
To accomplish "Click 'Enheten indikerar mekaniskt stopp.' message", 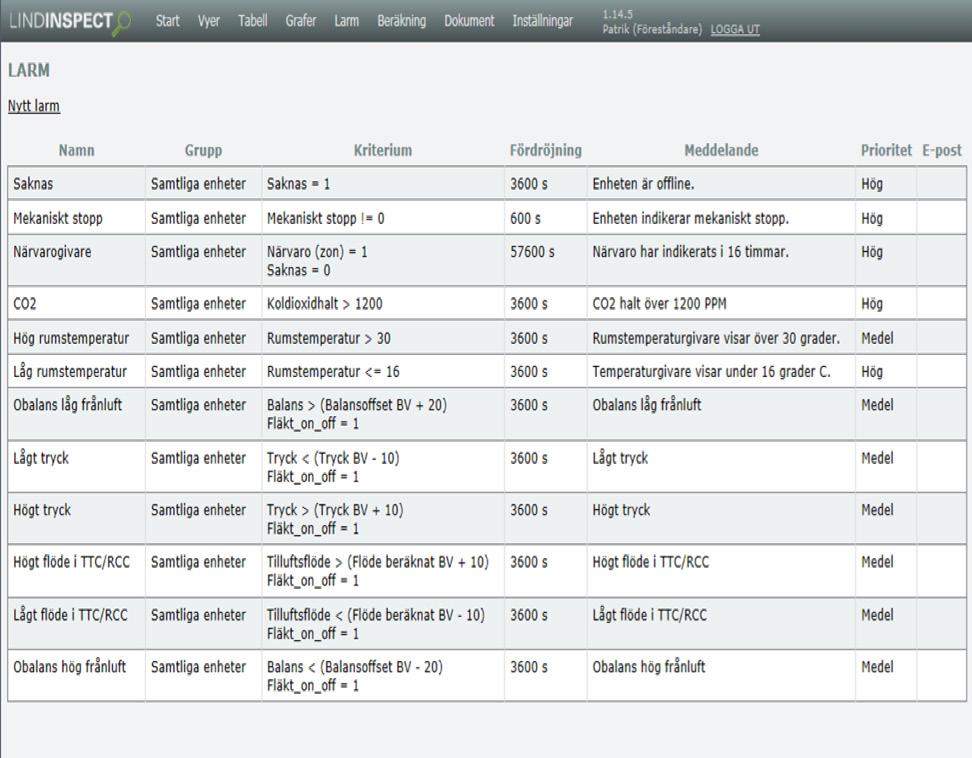I will click(691, 218).
